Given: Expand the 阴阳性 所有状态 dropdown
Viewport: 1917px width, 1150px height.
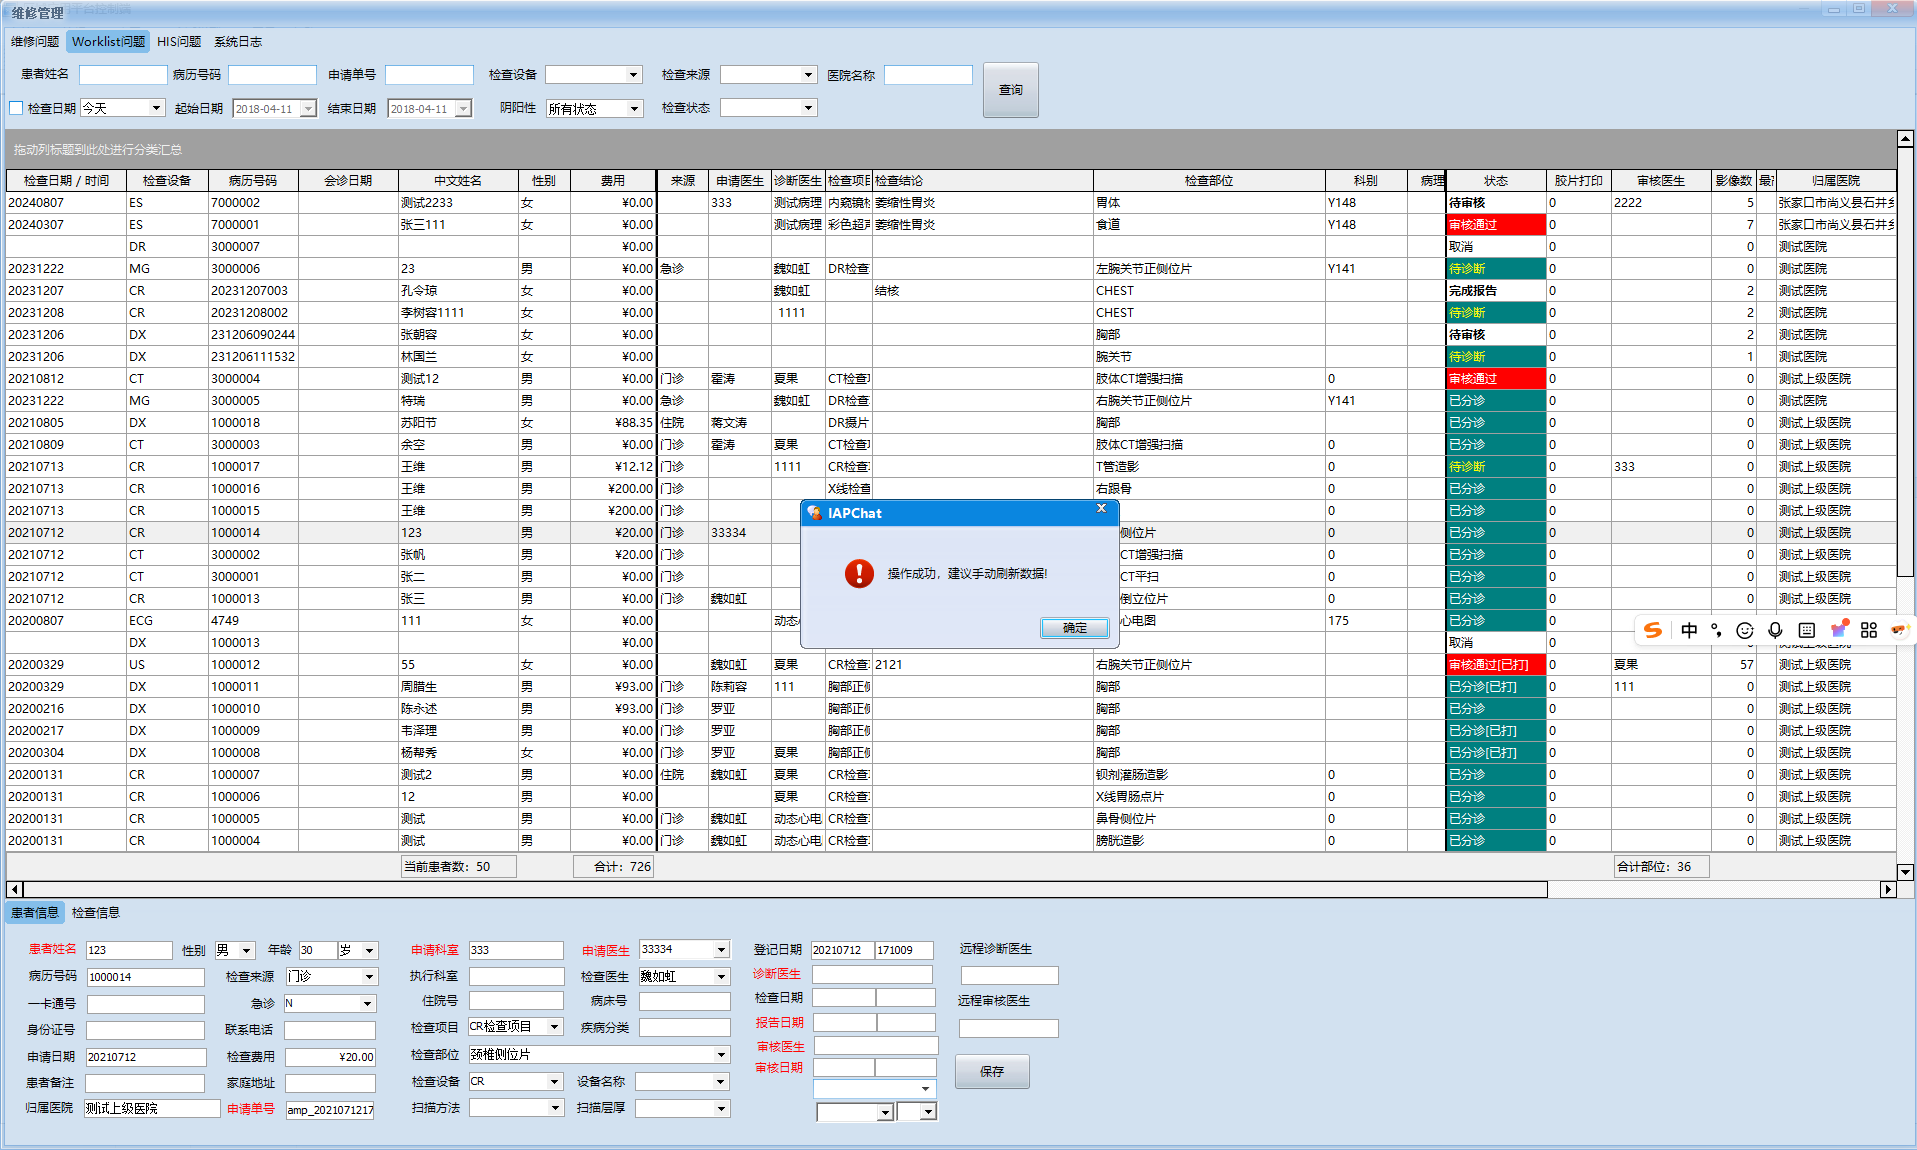Looking at the screenshot, I should [634, 109].
